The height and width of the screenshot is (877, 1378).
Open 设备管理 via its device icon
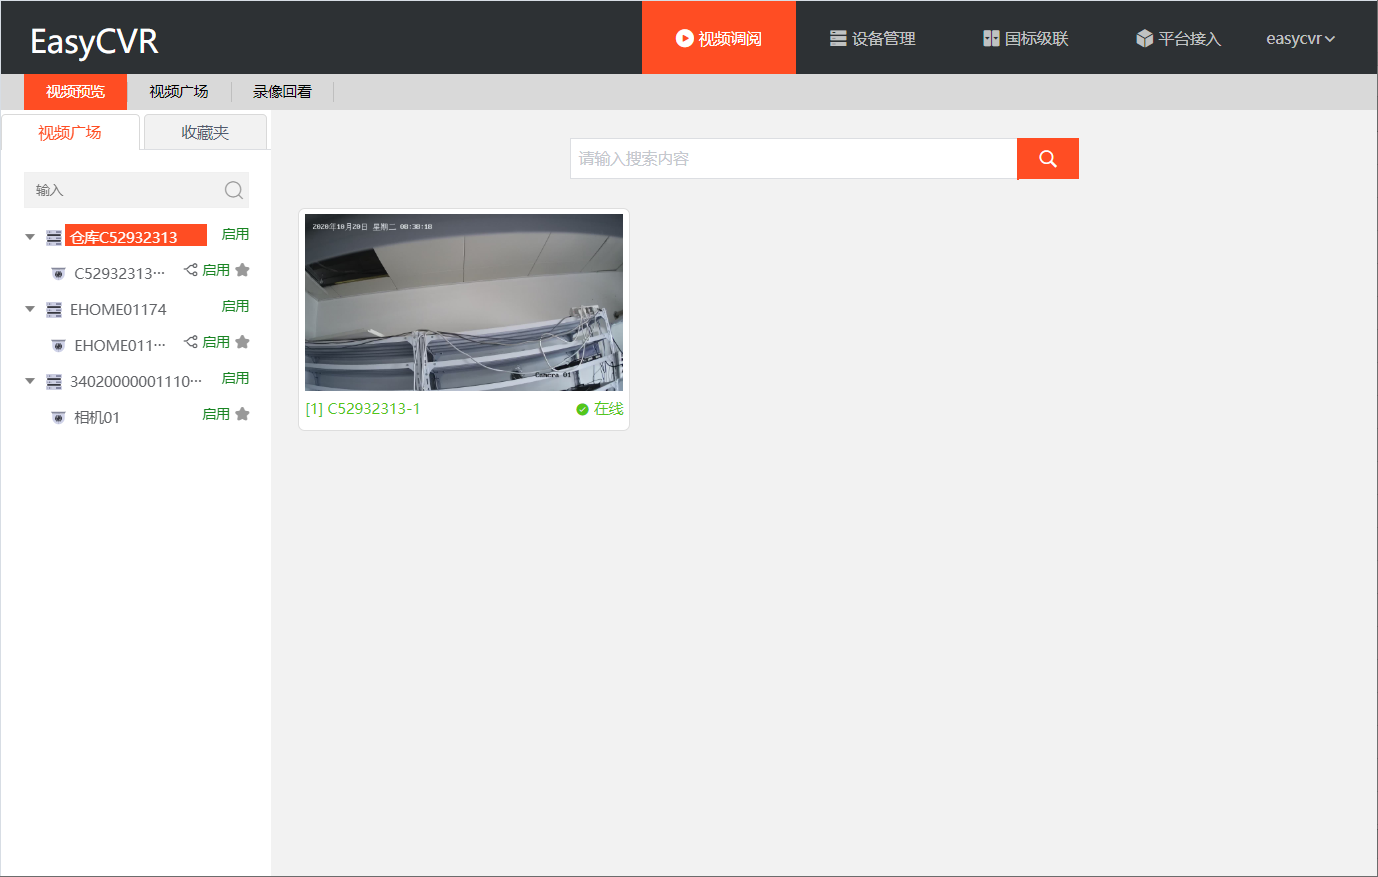(837, 38)
